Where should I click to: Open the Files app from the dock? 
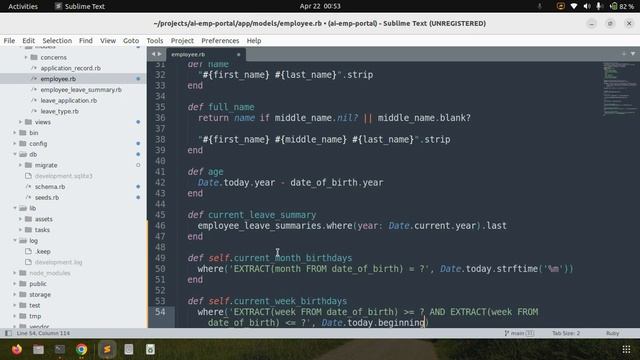38,349
